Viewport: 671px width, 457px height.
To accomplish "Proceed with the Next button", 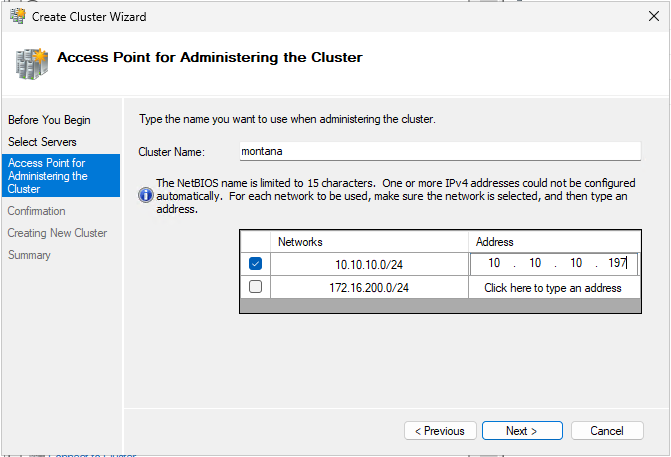I will tap(521, 431).
